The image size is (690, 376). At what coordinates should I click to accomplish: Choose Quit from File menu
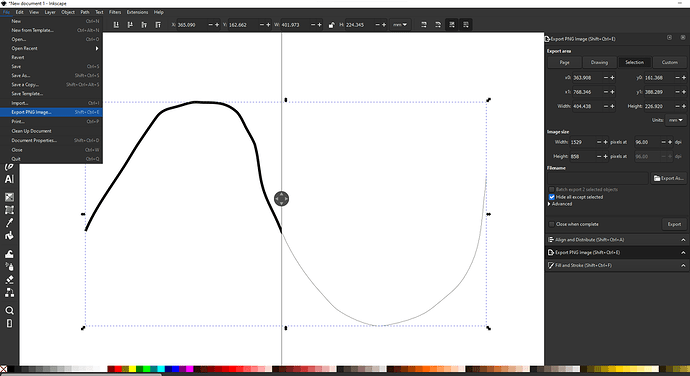coord(51,159)
